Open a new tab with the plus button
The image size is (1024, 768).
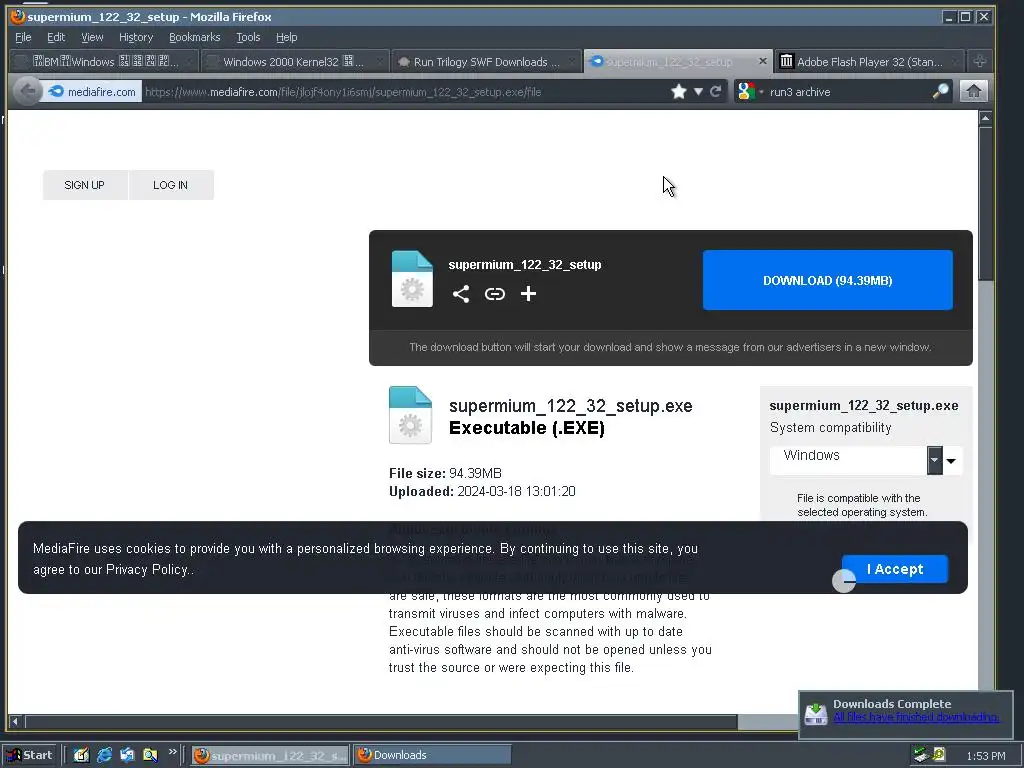coord(980,61)
